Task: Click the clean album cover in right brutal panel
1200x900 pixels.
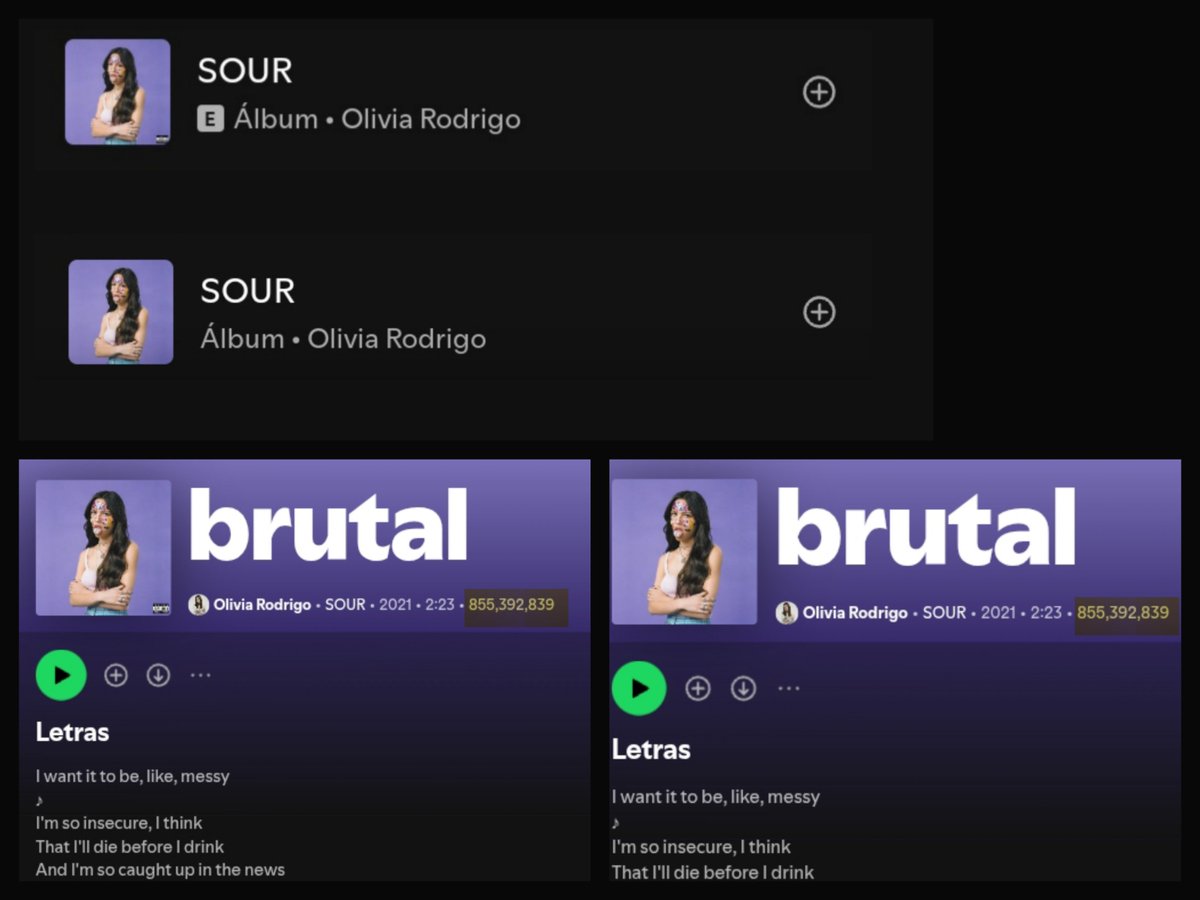Action: click(684, 551)
